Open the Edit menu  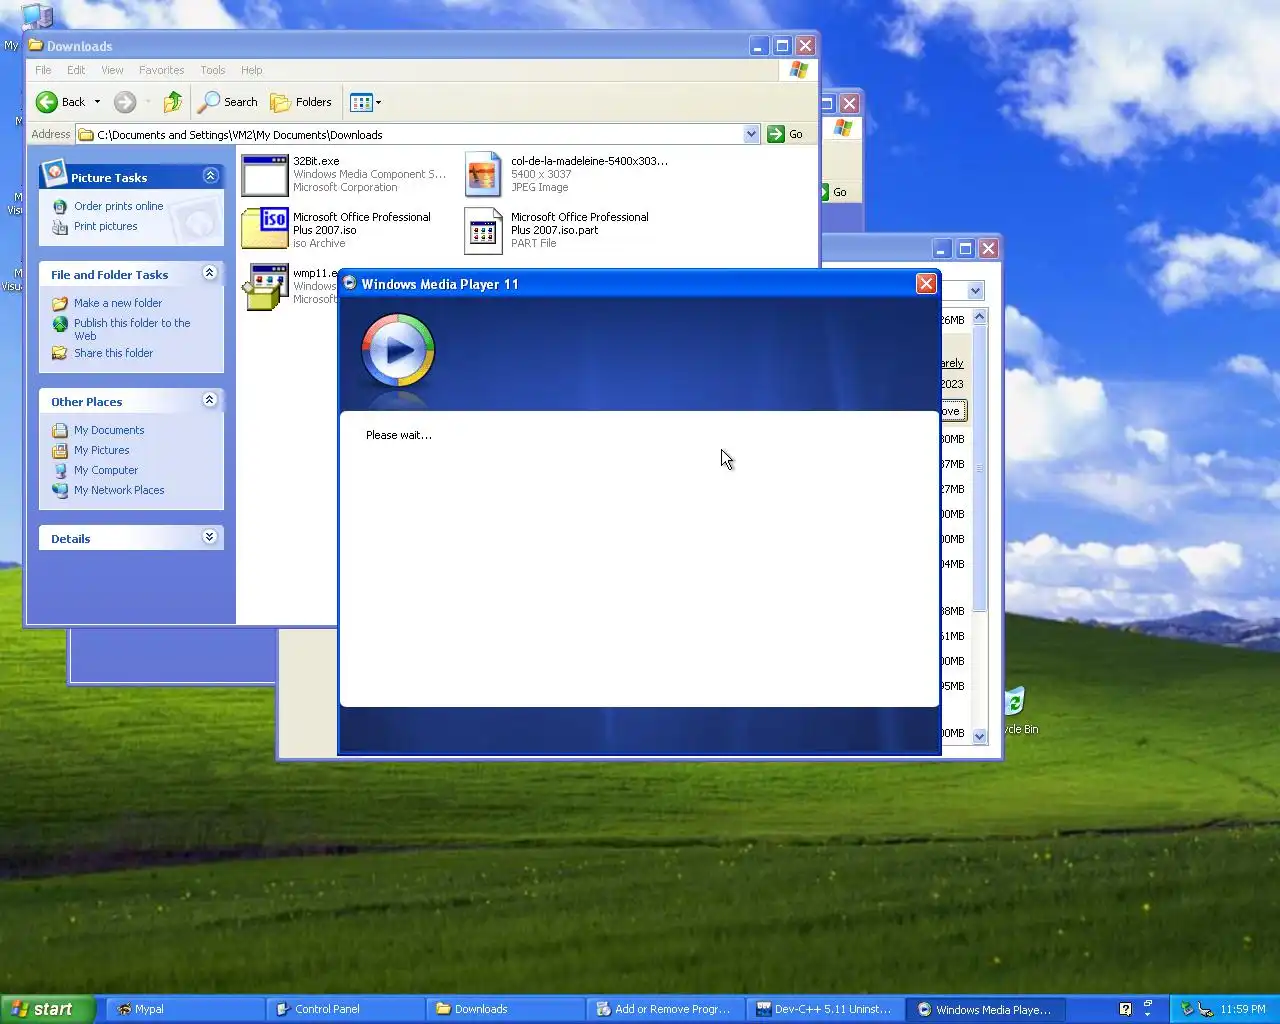[x=76, y=70]
